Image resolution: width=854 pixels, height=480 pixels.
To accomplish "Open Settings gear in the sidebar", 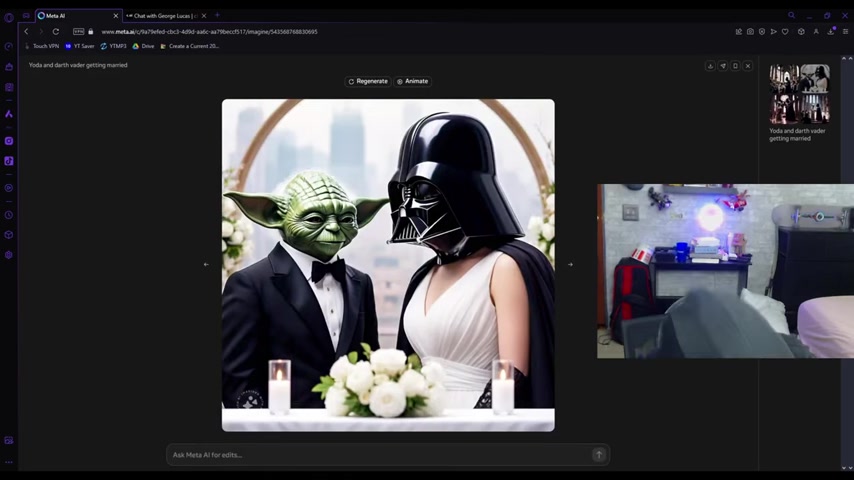I will click(9, 255).
